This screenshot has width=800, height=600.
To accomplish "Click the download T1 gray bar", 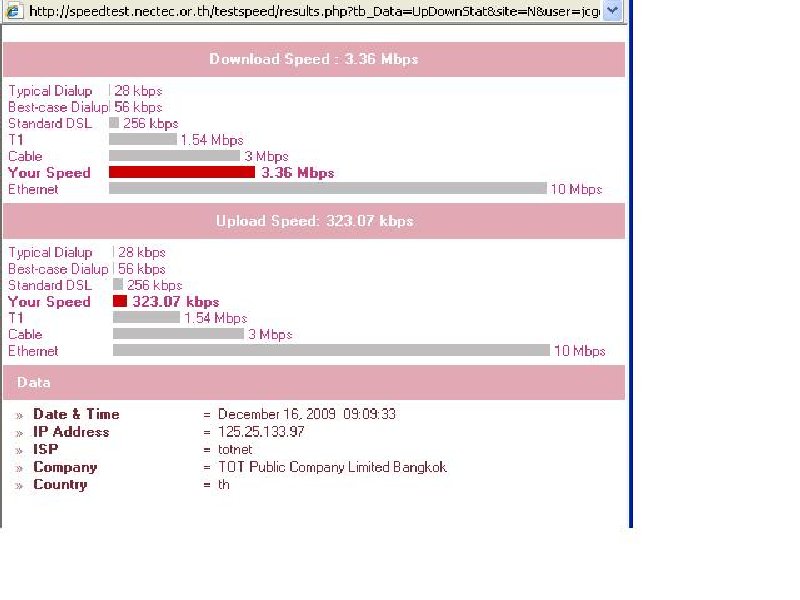I will [143, 139].
